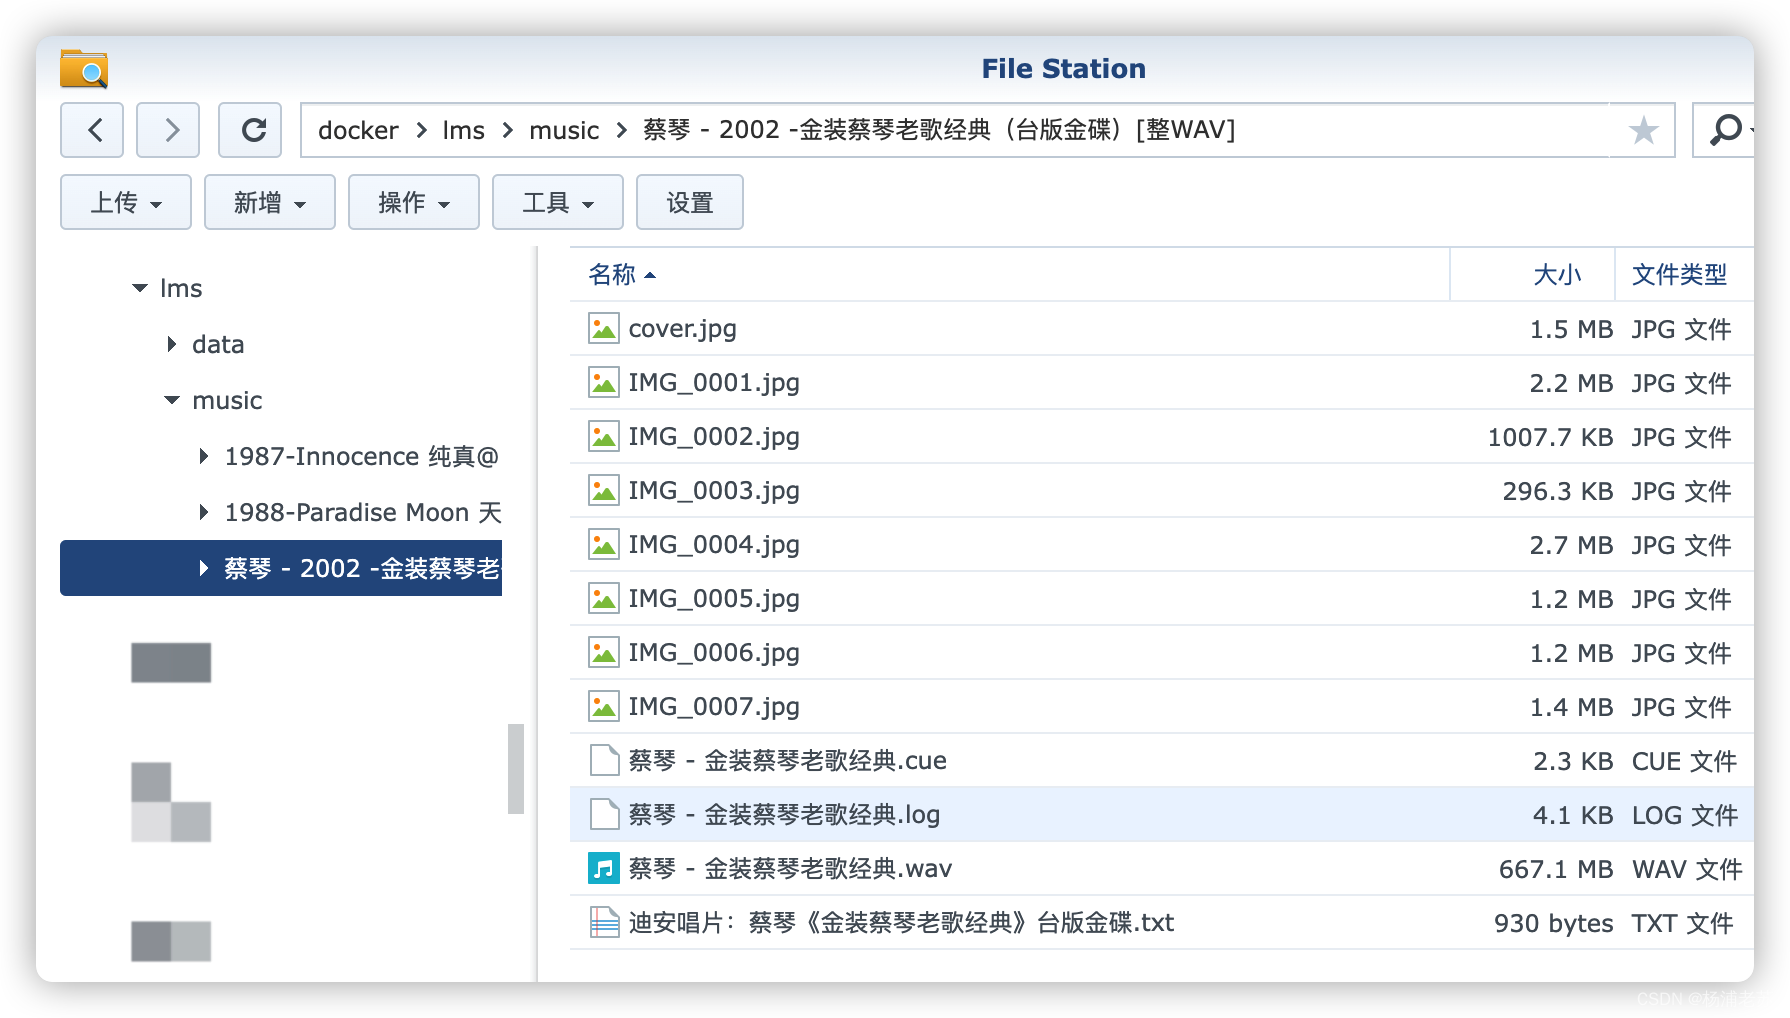Click the 设置 settings button
The width and height of the screenshot is (1790, 1018).
(689, 202)
